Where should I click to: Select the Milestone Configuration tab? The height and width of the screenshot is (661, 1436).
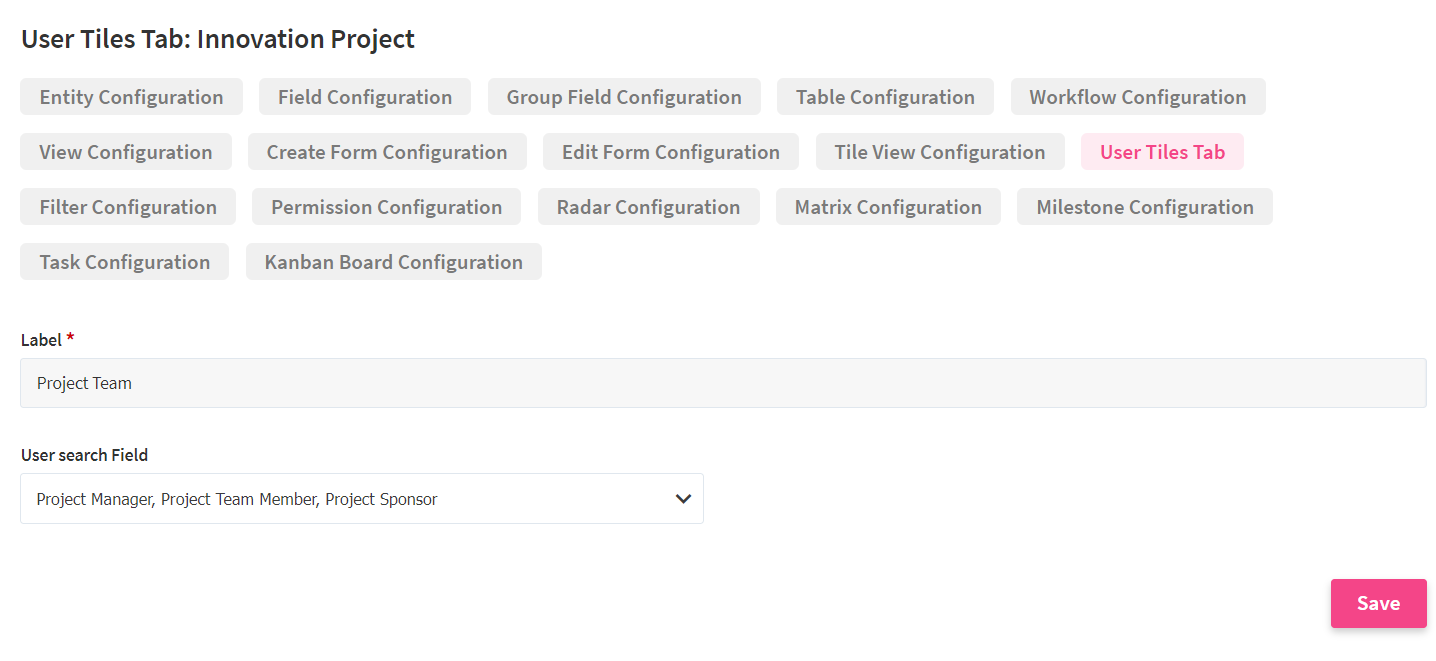(x=1145, y=207)
